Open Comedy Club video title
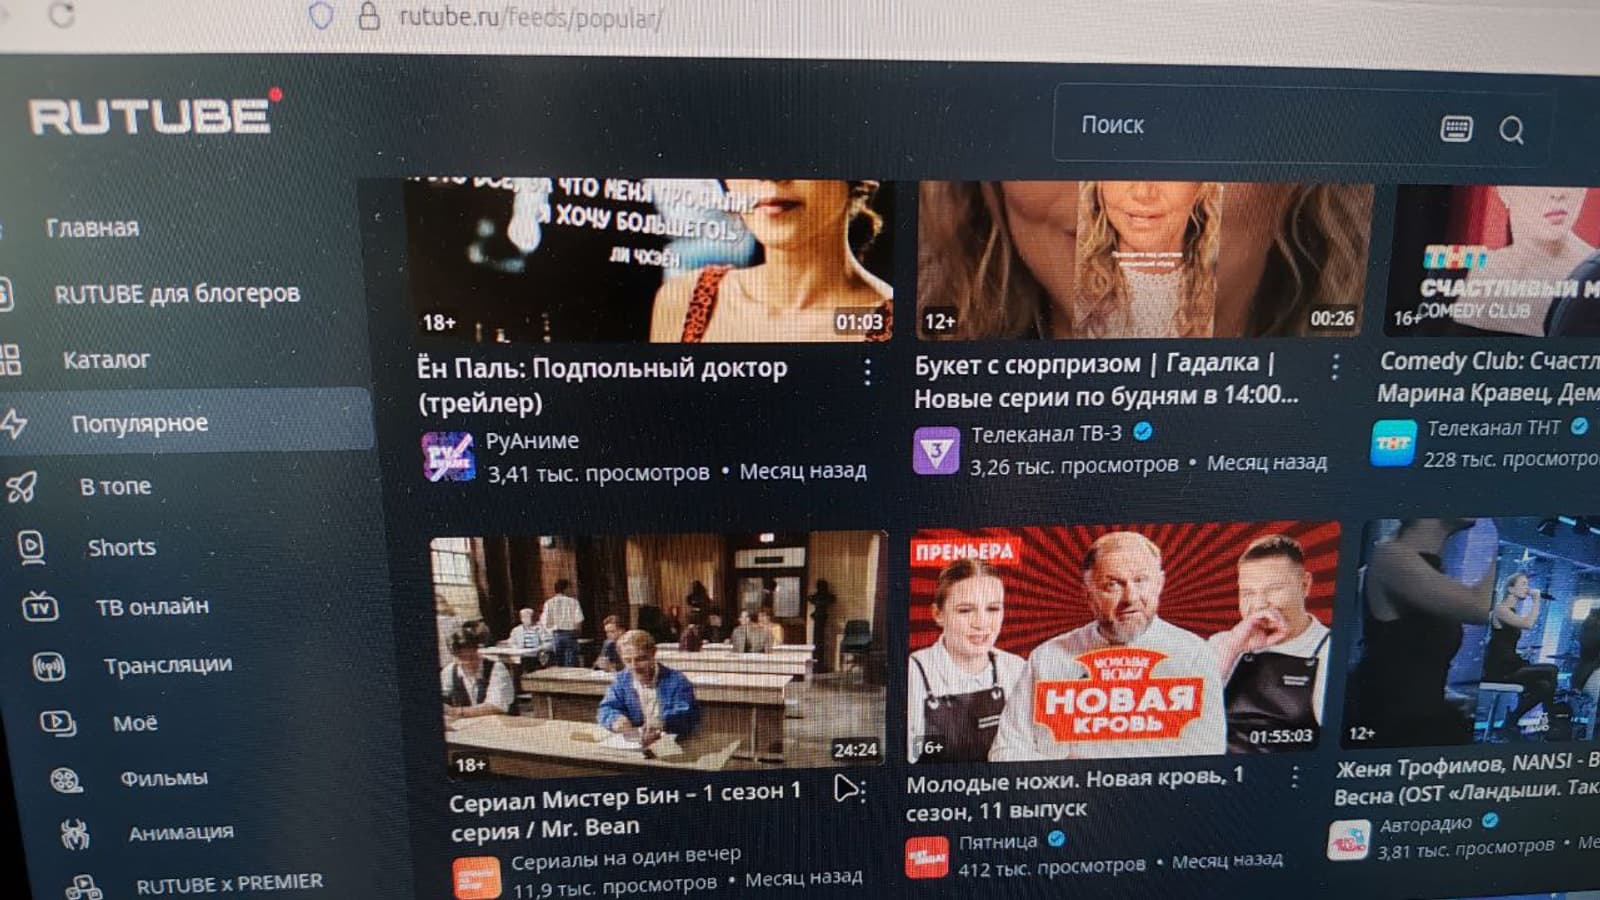 (x=1488, y=376)
